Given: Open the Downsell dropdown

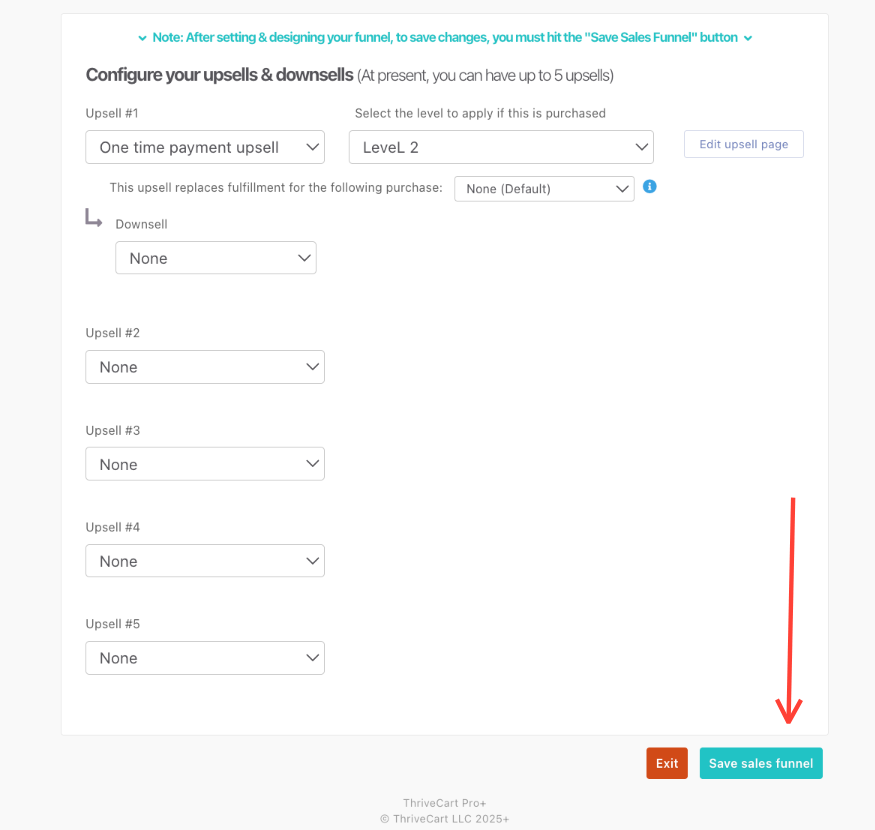Looking at the screenshot, I should pyautogui.click(x=216, y=258).
